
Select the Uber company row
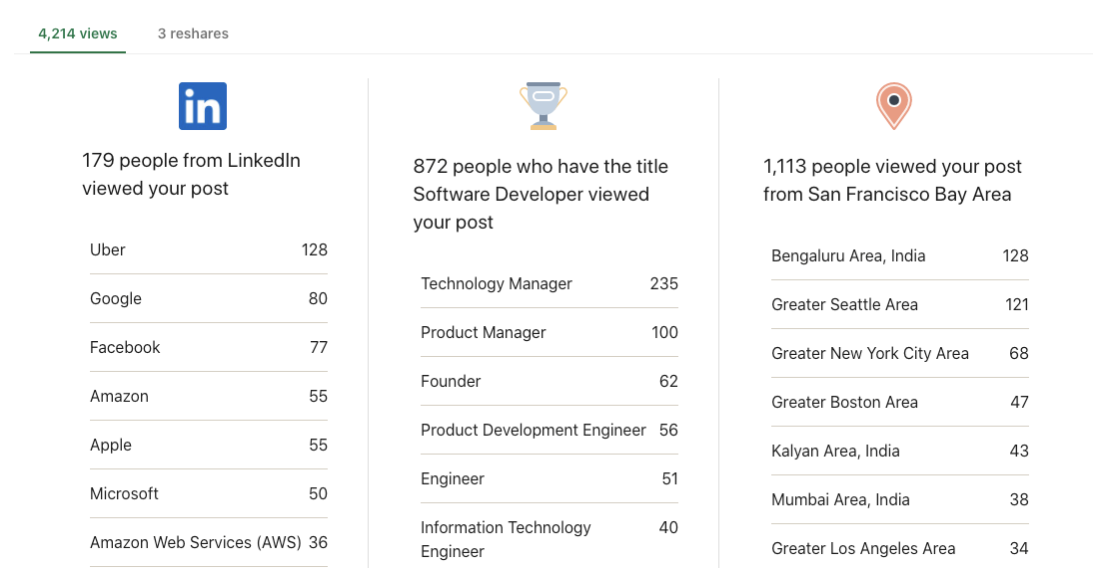(x=208, y=250)
